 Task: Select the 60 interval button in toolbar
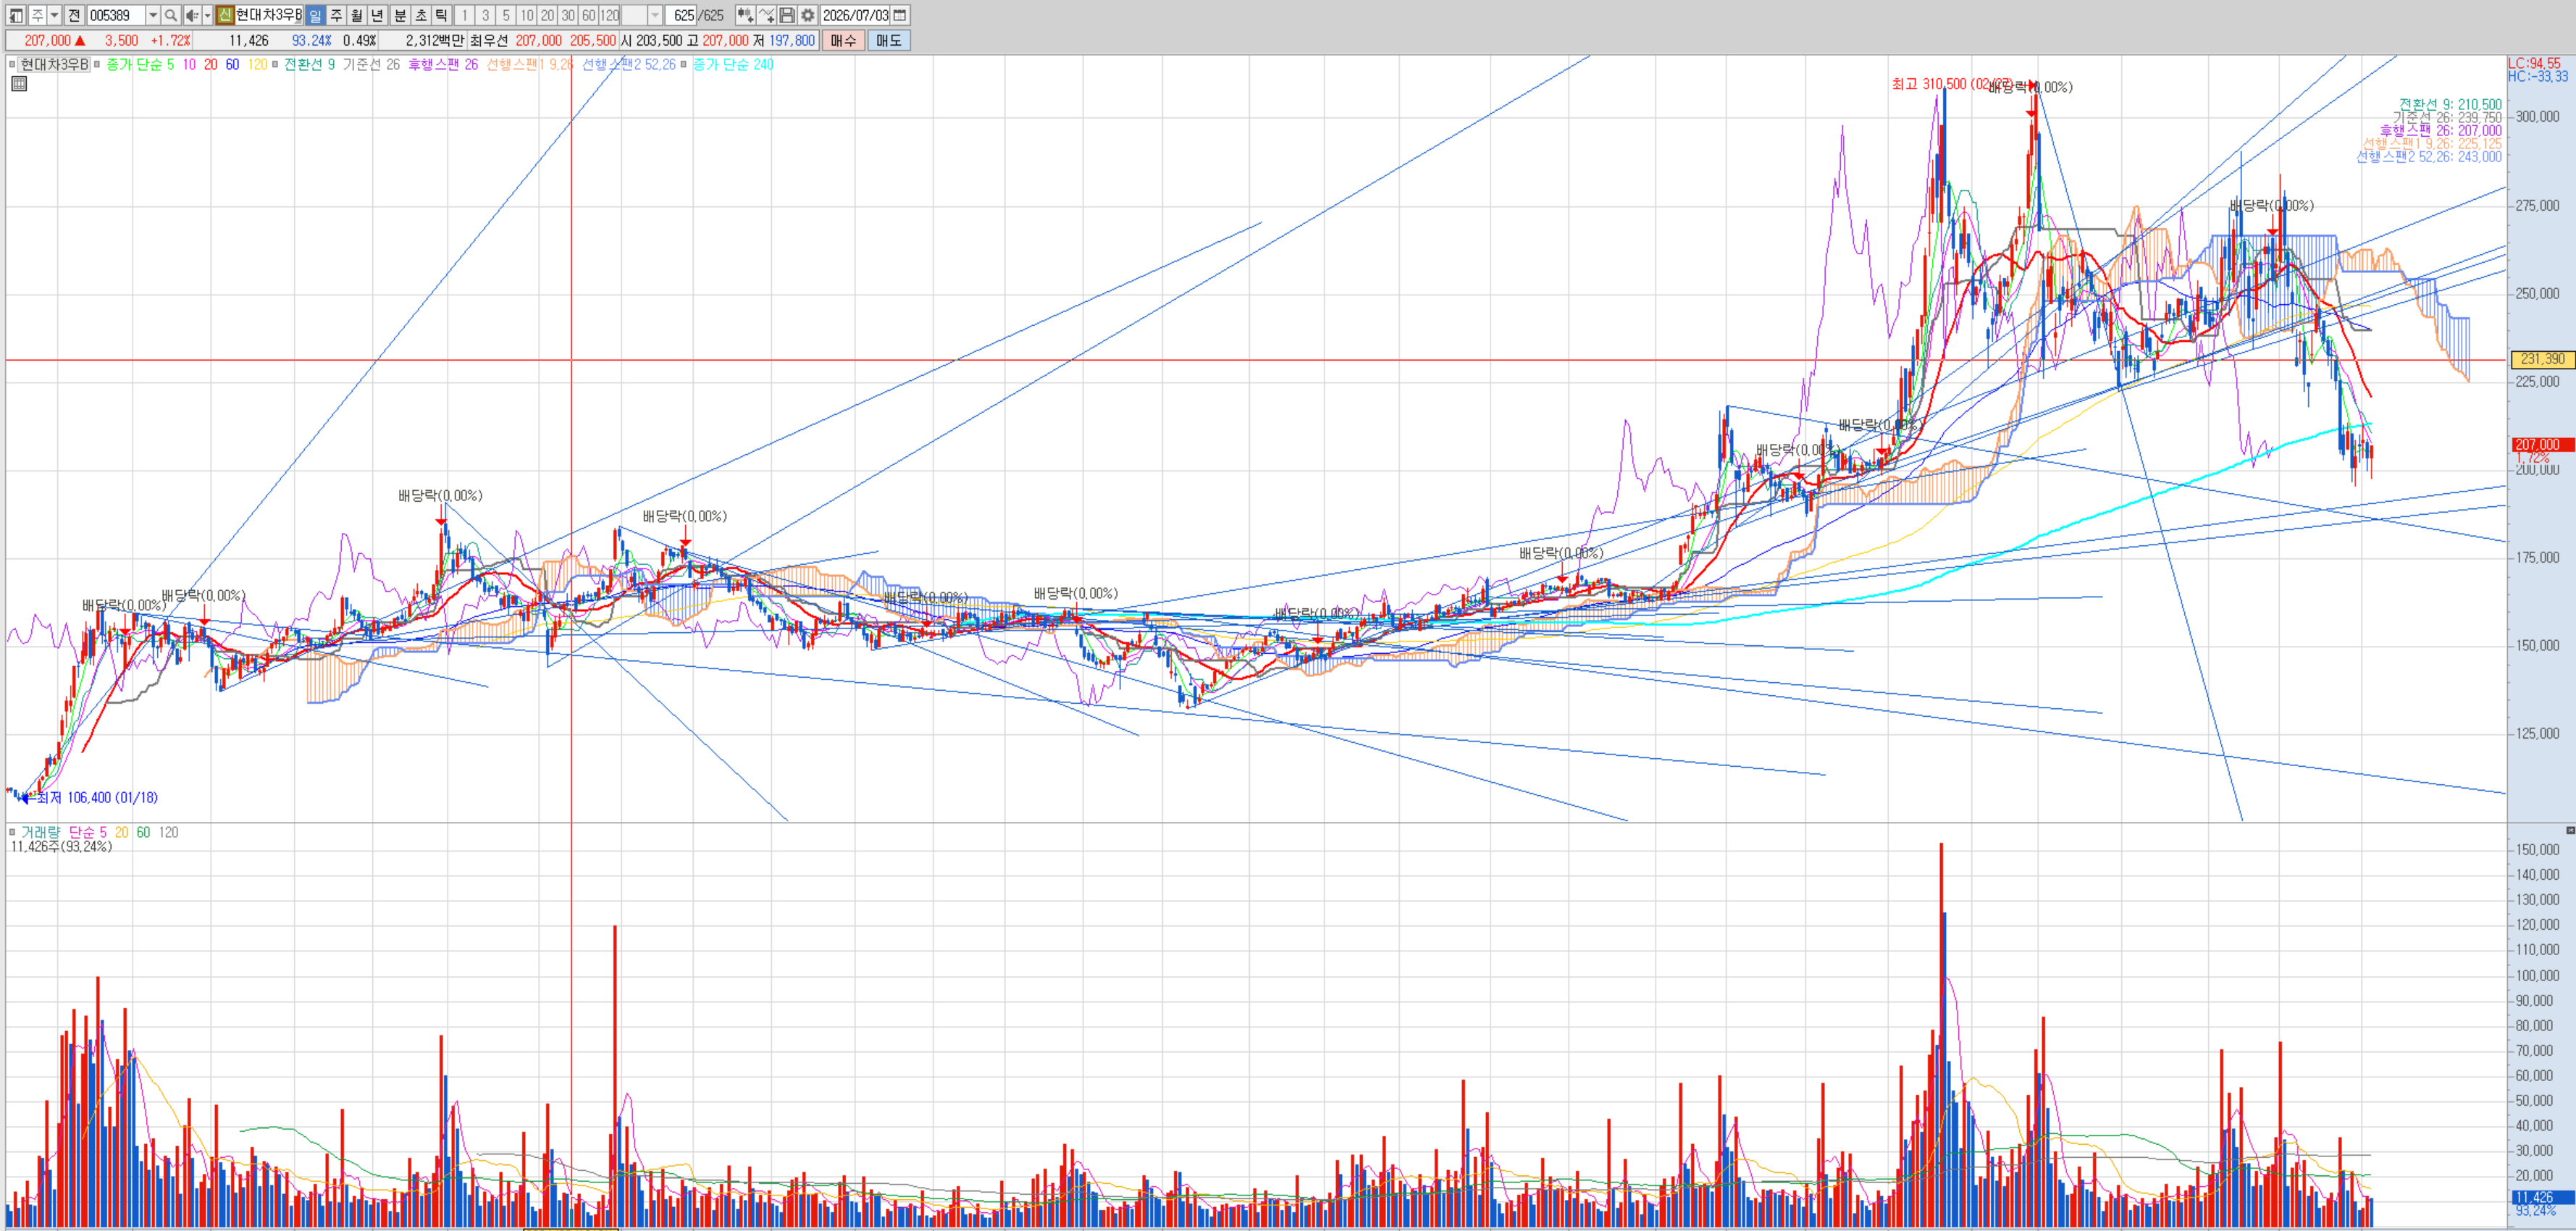coord(589,15)
